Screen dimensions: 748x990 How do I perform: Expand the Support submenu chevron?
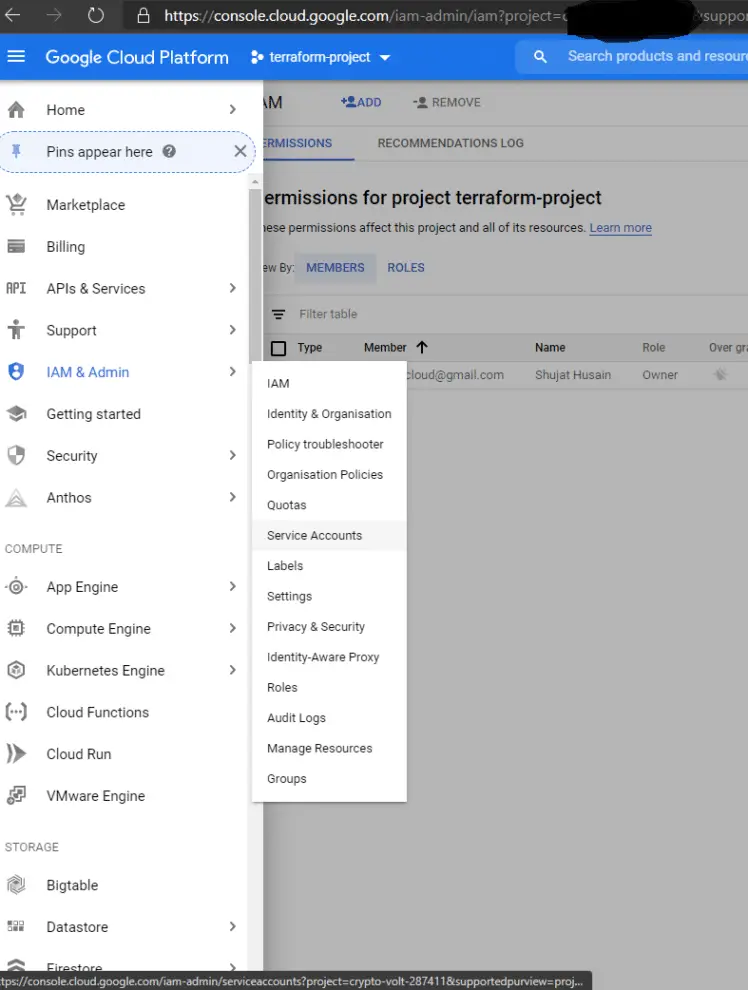(x=232, y=330)
